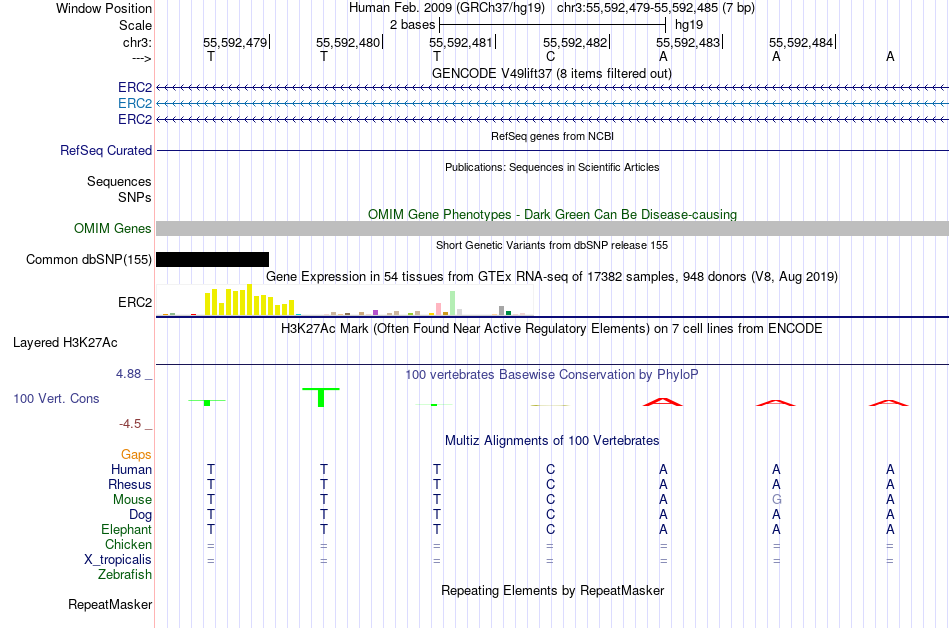Click the Scale label

(x=135, y=25)
